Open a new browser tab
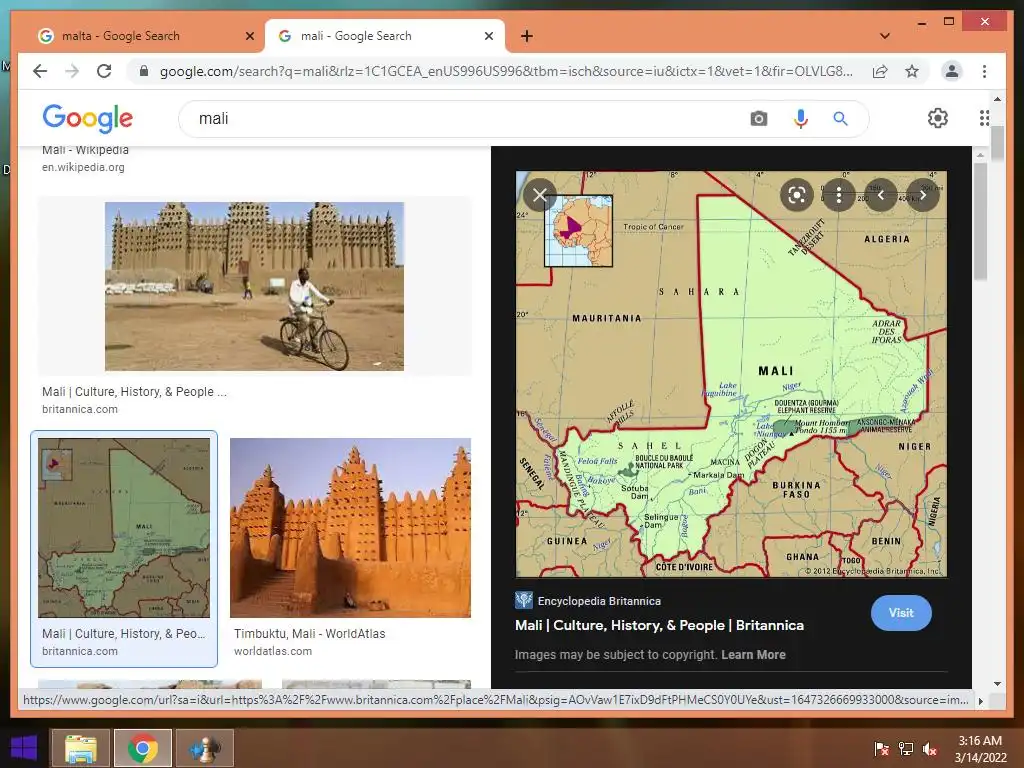The width and height of the screenshot is (1024, 768). click(526, 36)
